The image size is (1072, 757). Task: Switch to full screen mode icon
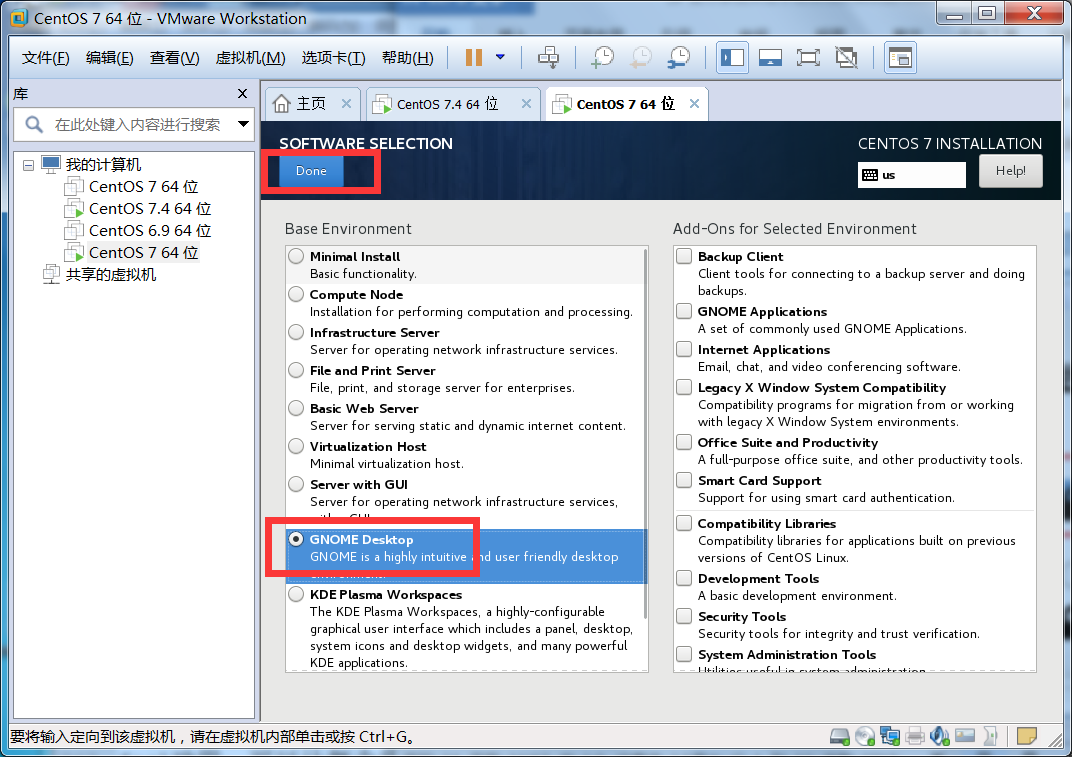pyautogui.click(x=808, y=57)
